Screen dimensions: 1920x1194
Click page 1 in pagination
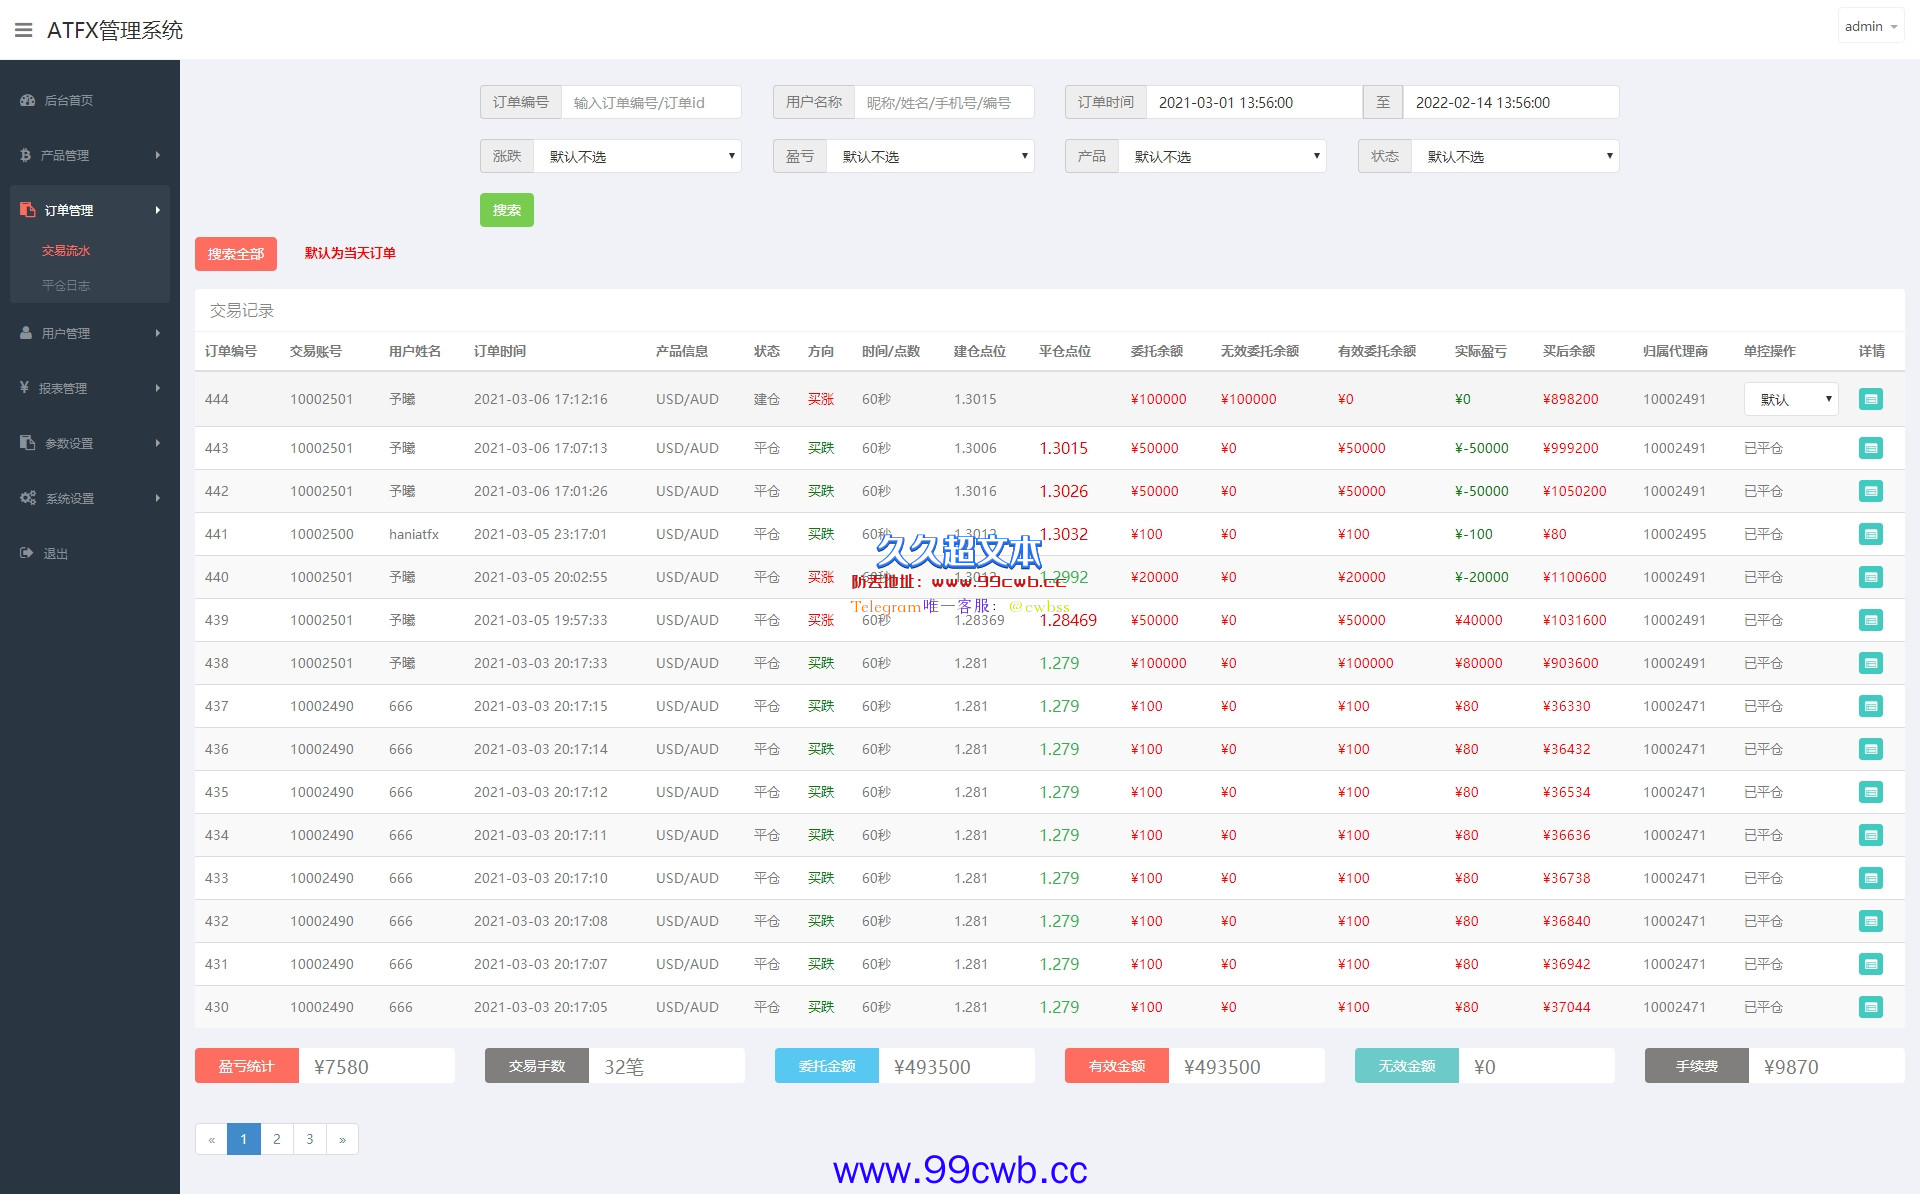(244, 1139)
